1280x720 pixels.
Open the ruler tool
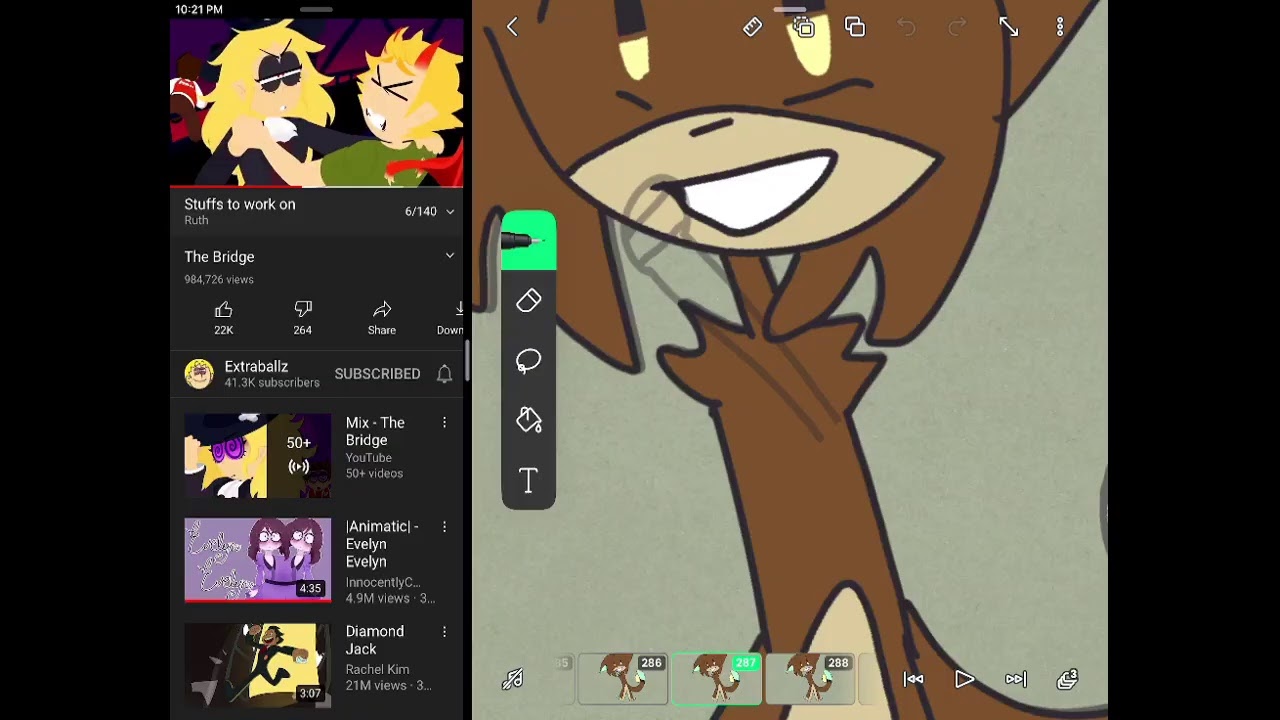pos(752,27)
